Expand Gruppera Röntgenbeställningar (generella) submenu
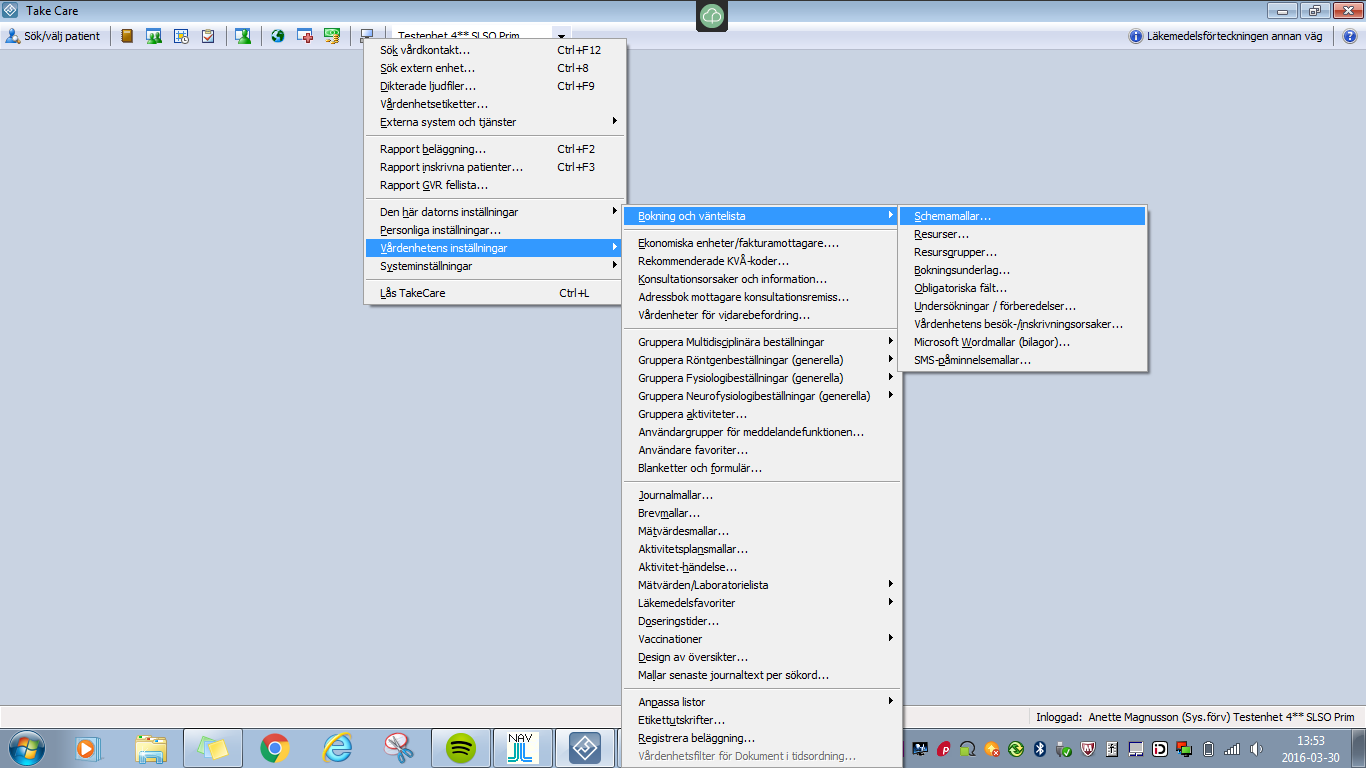This screenshot has height=768, width=1366. [761, 360]
